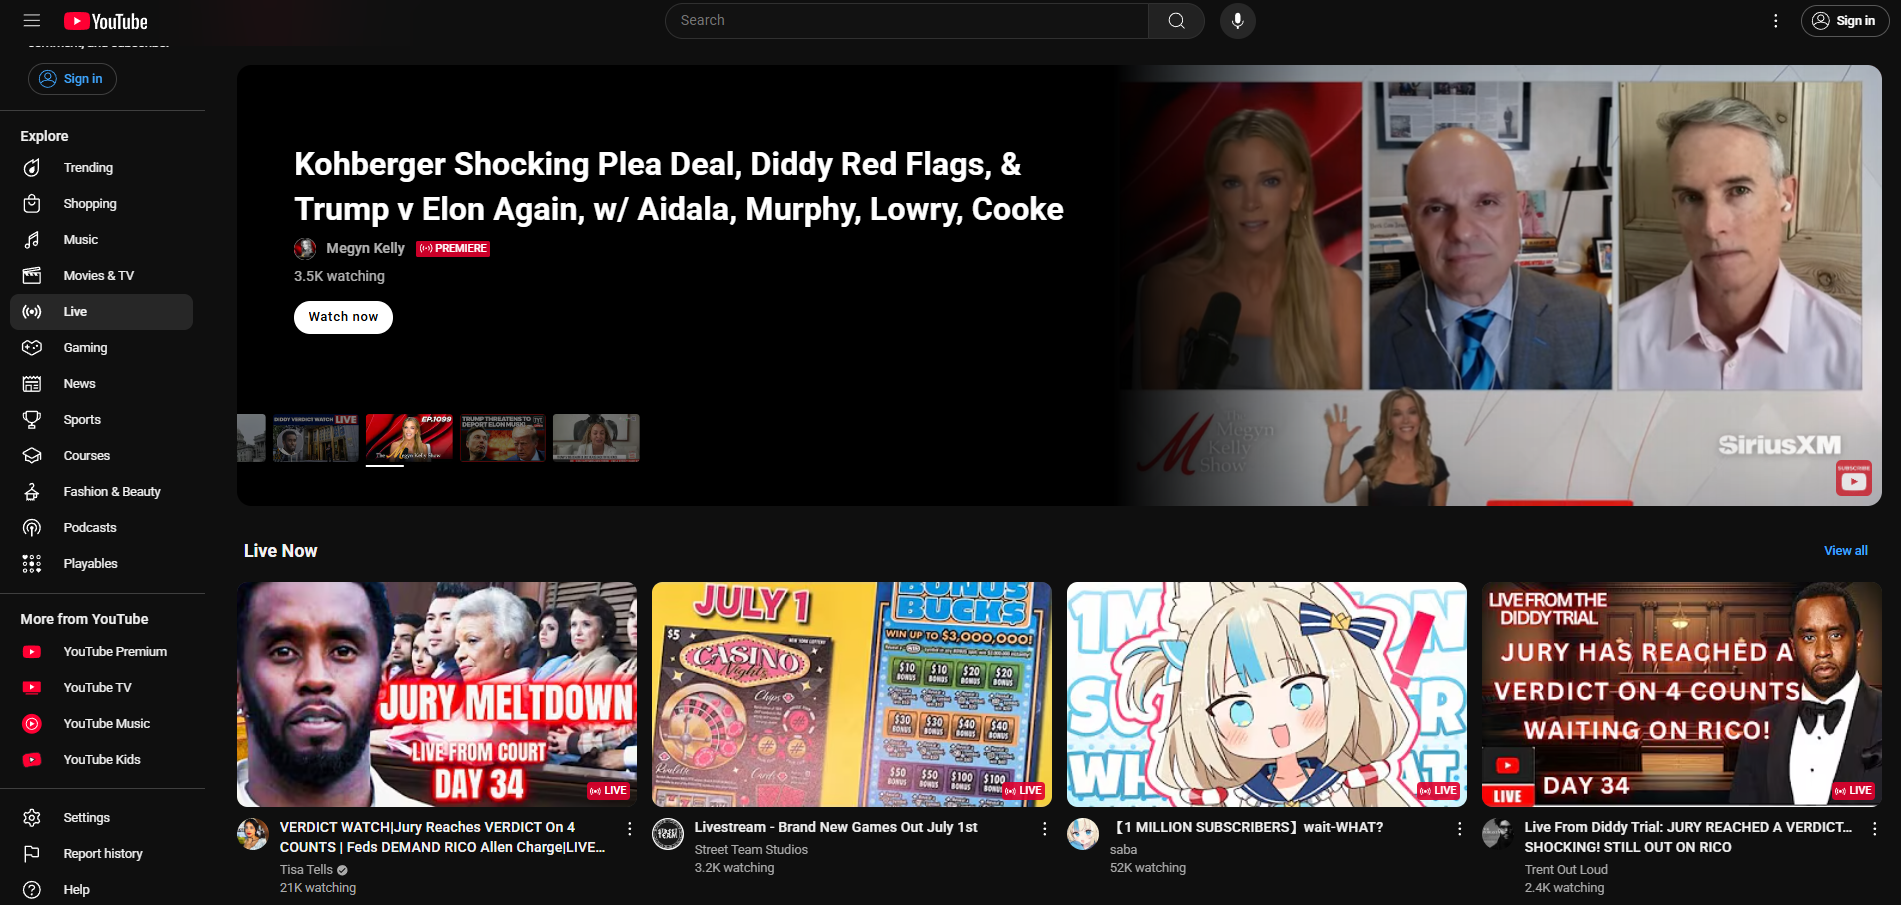
Task: Click the Help question mark icon
Action: point(32,890)
